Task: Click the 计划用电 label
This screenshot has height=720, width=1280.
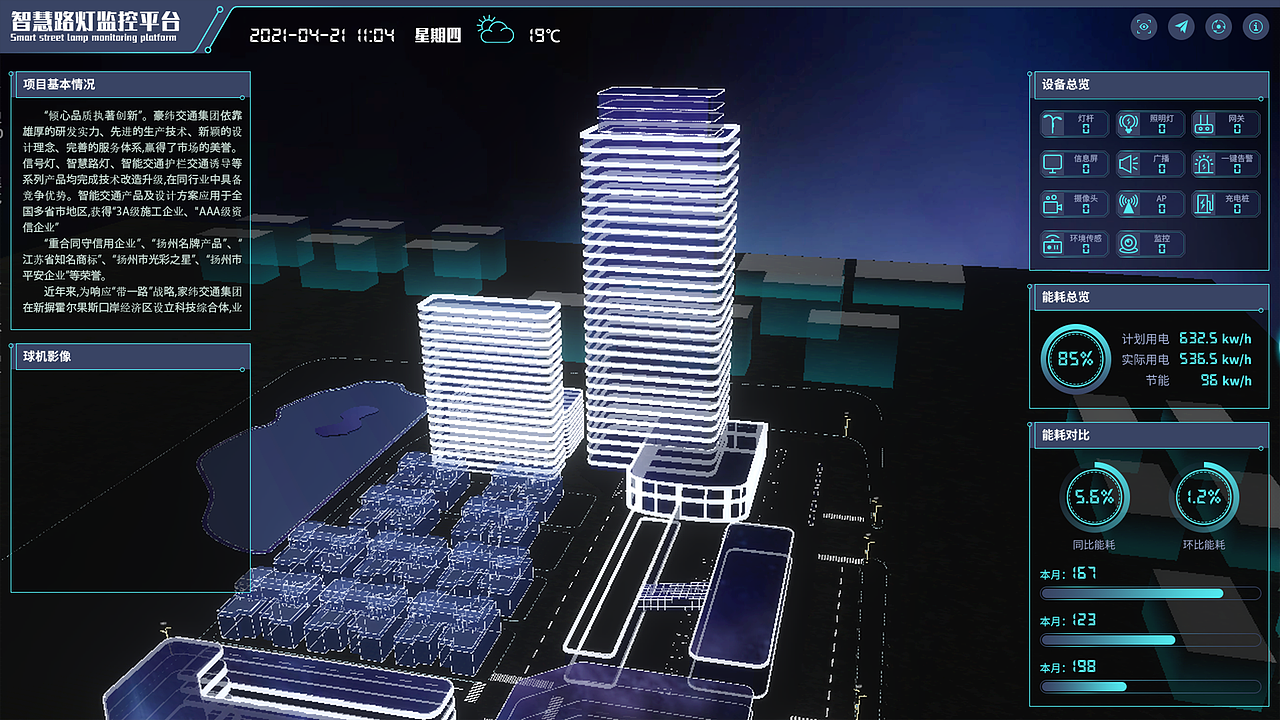Action: click(1145, 339)
